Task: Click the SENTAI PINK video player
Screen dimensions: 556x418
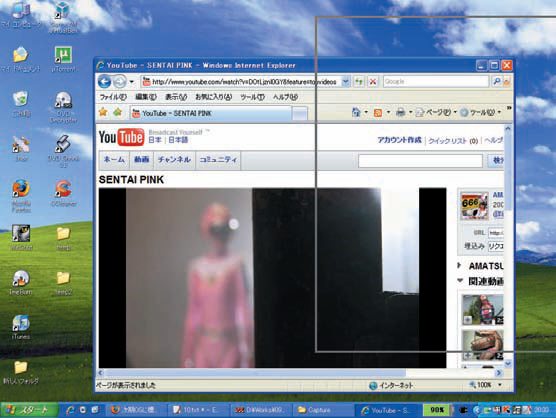Action: click(x=272, y=278)
